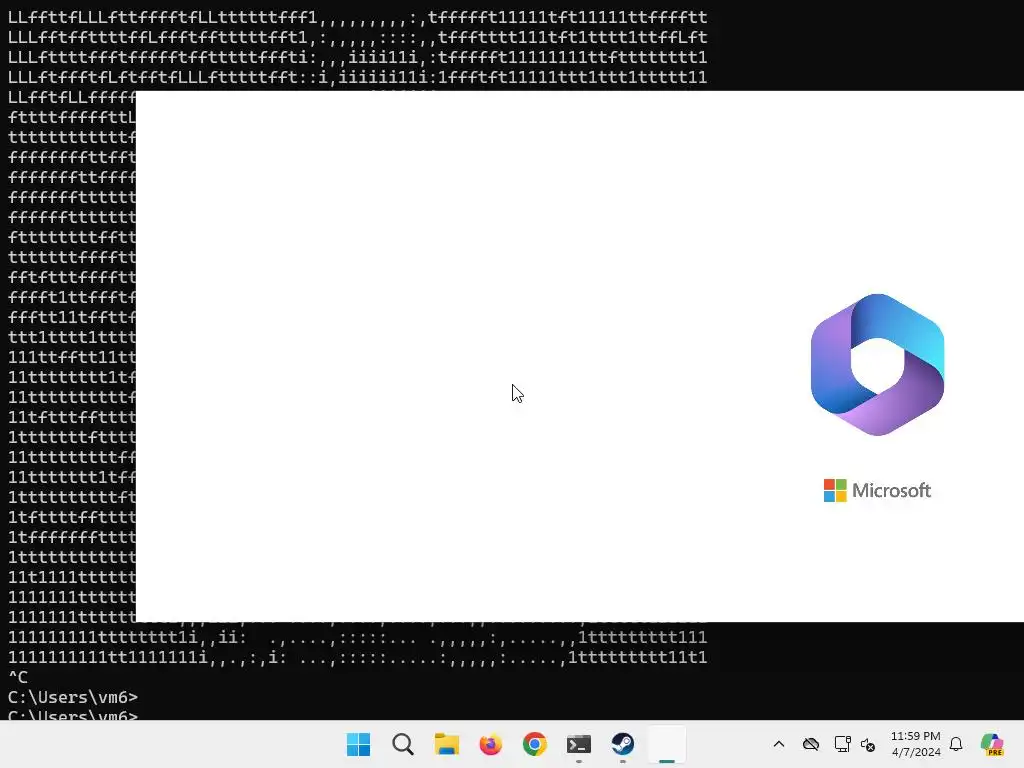Click the Microsoft 365 splash logo
The height and width of the screenshot is (768, 1024).
coord(877,364)
